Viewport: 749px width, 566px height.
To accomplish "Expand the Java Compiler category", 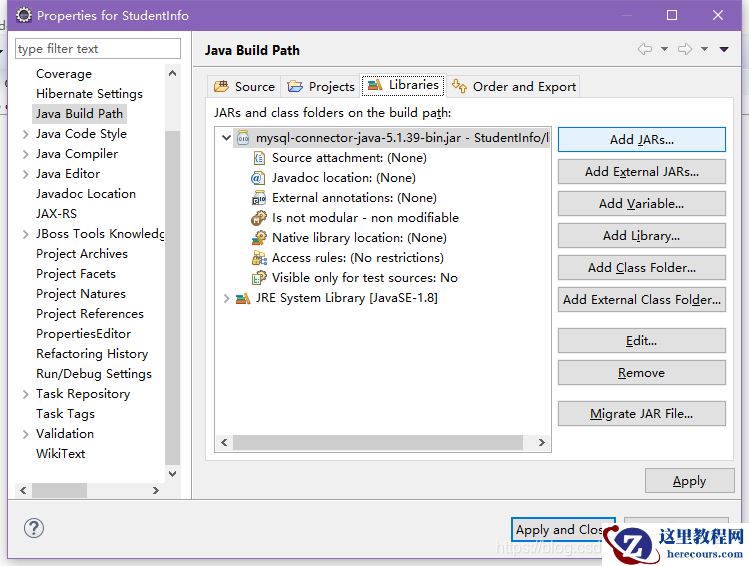I will point(25,154).
